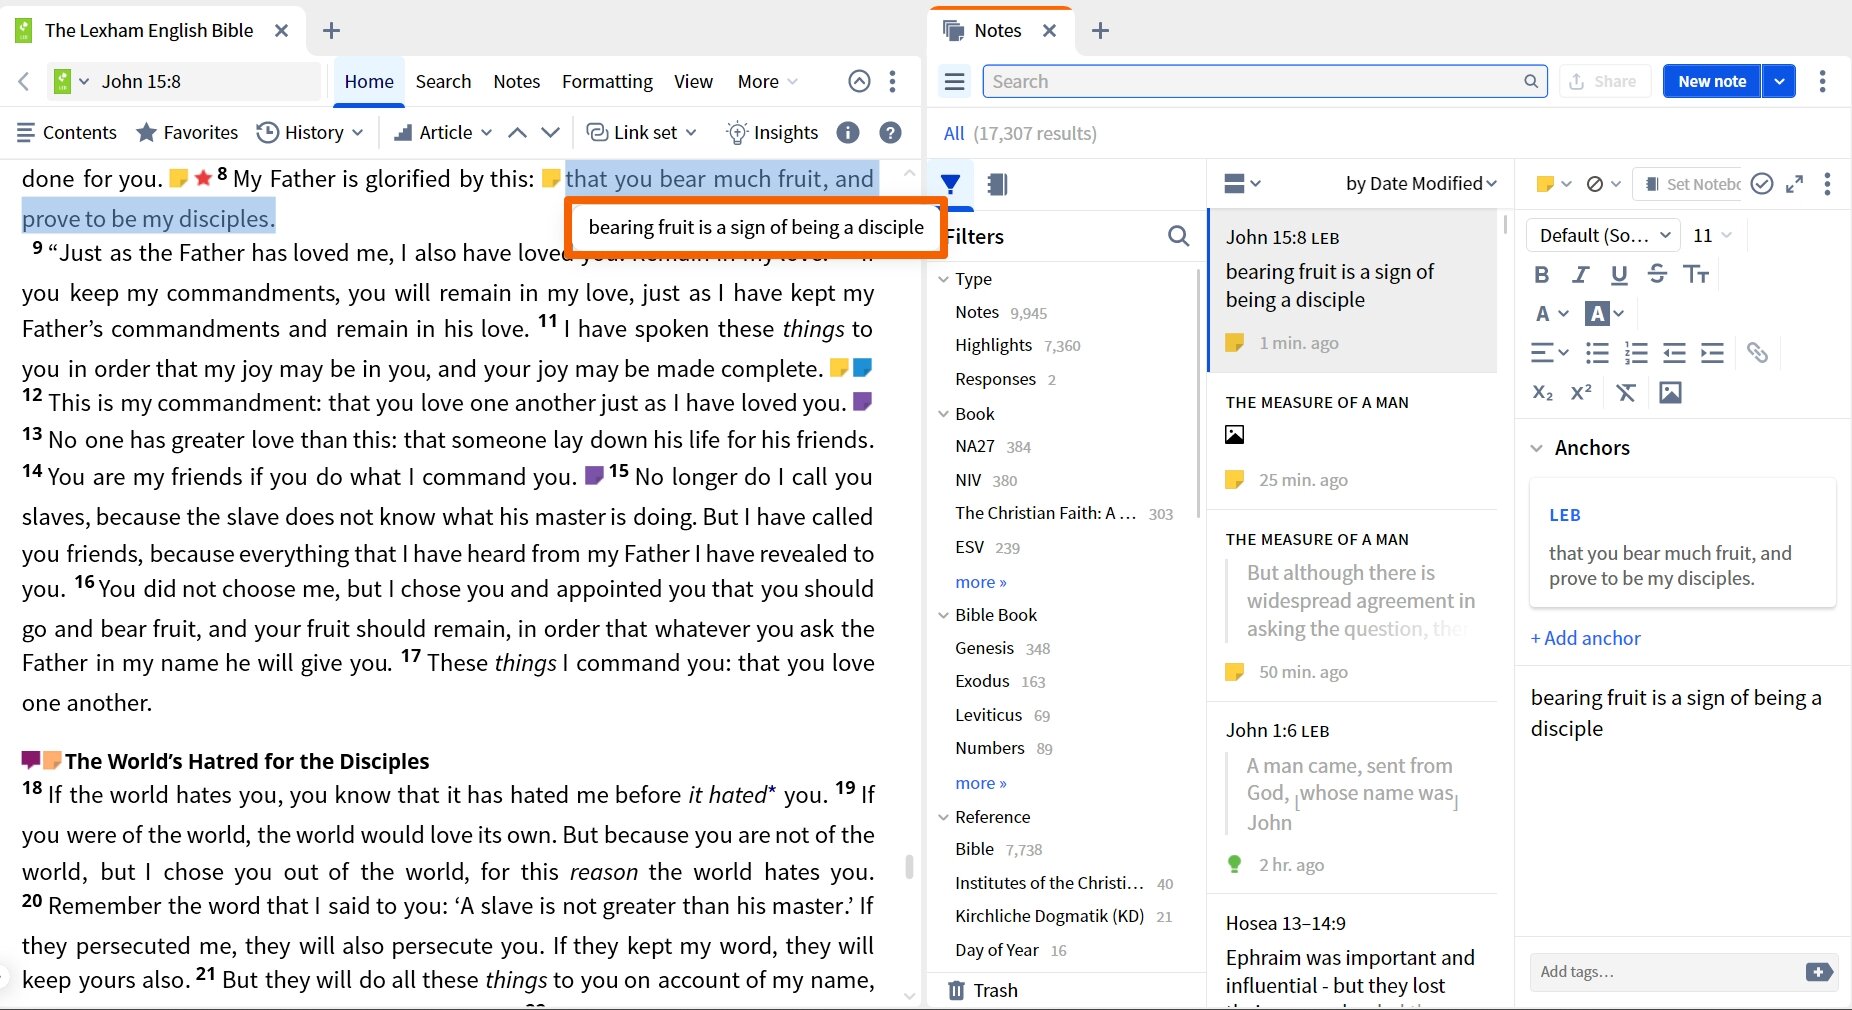Viewport: 1852px width, 1010px height.
Task: Show more Book filters
Action: (980, 582)
